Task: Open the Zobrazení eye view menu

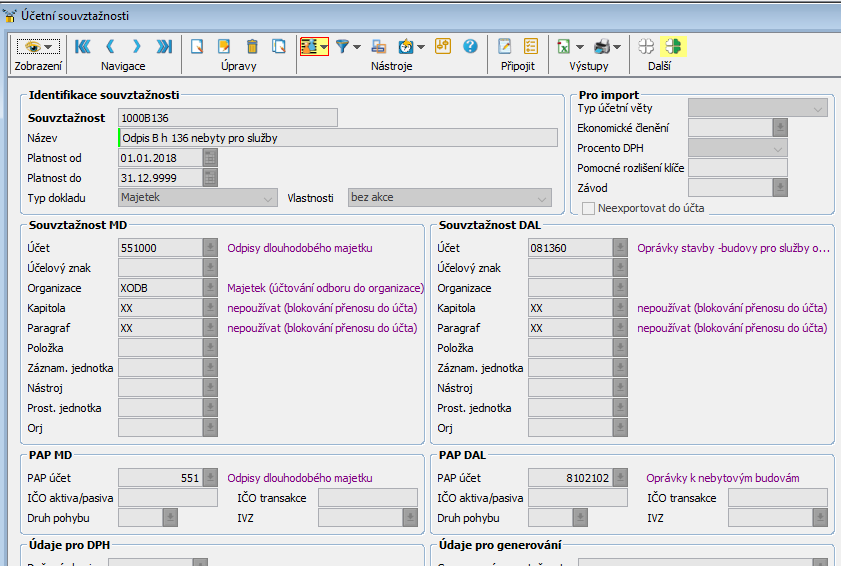Action: tap(39, 46)
